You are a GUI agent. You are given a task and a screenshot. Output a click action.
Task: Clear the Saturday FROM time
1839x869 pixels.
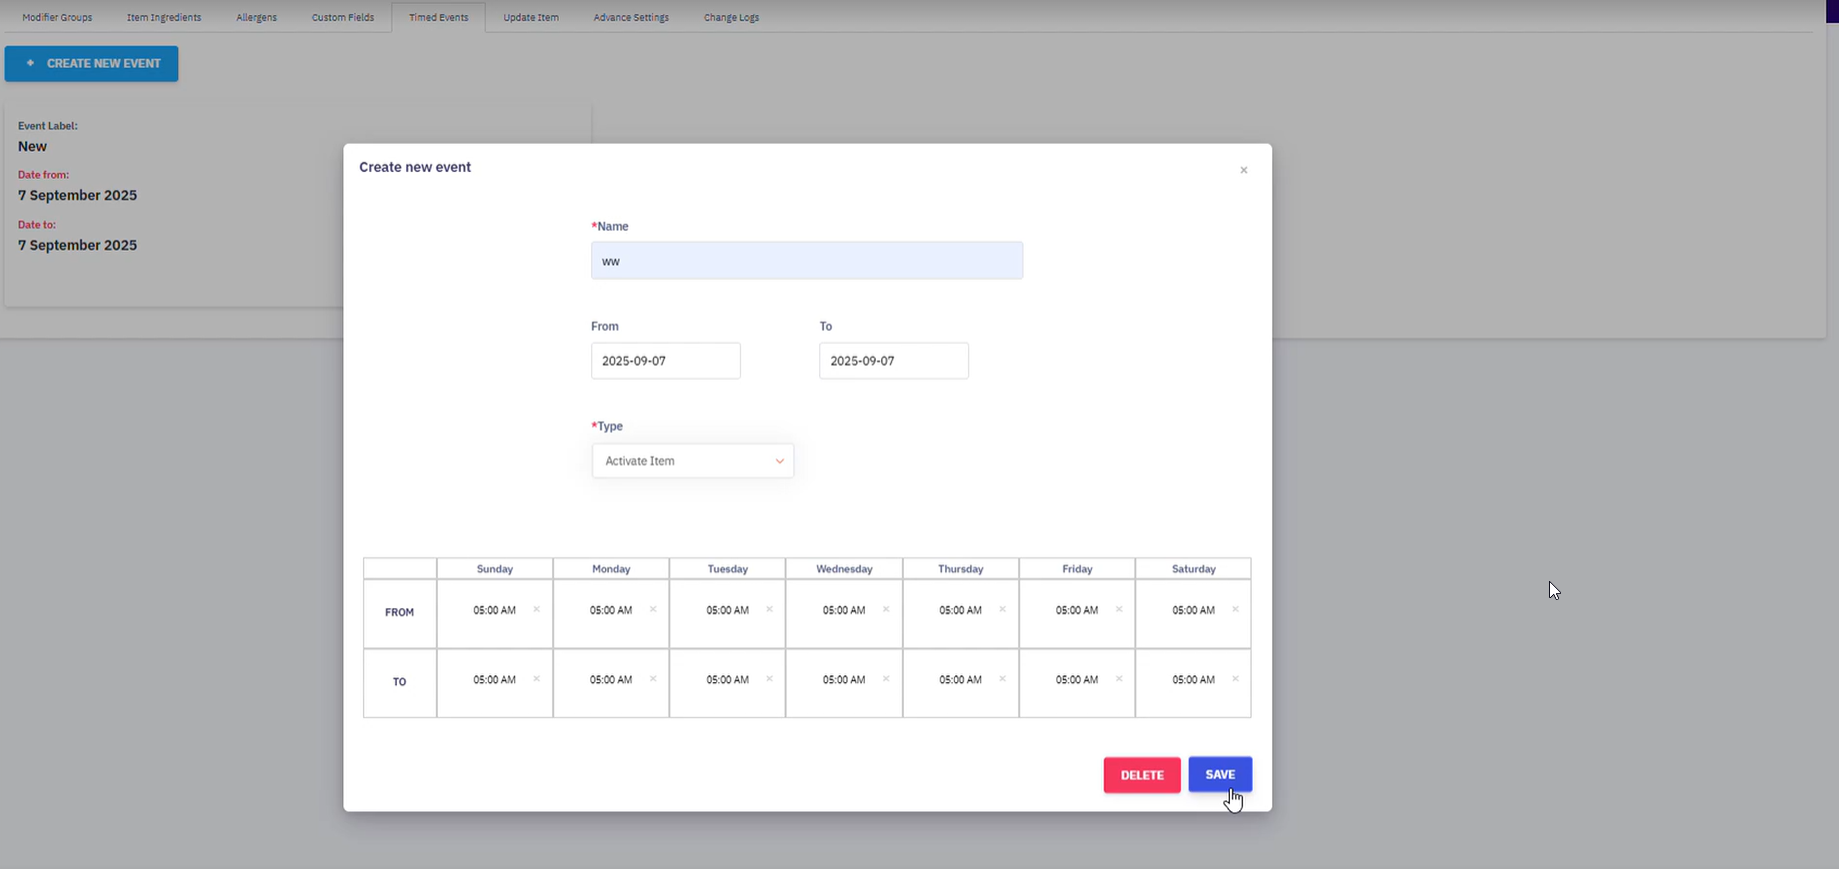click(1235, 609)
